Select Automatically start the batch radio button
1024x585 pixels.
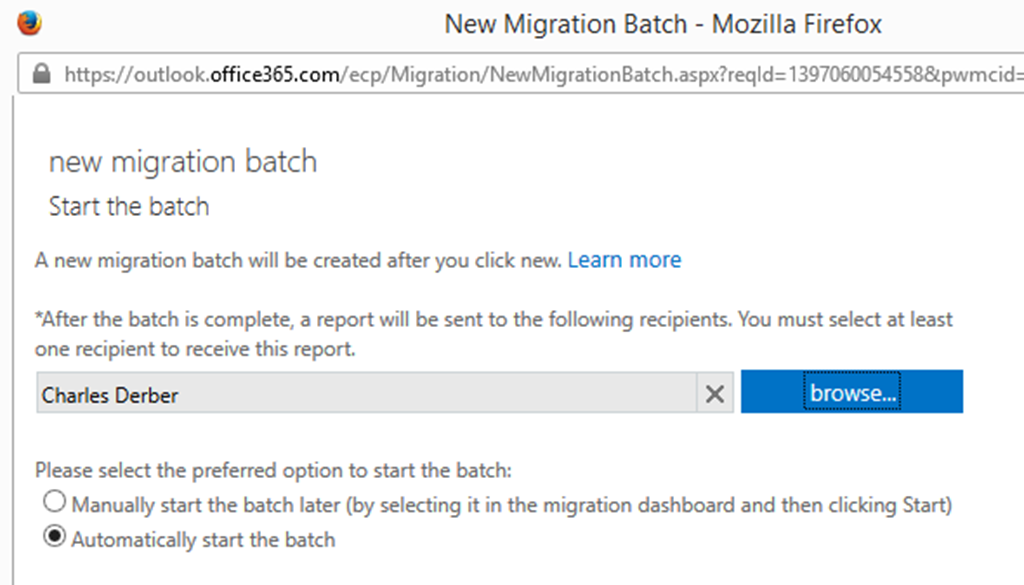coord(55,537)
